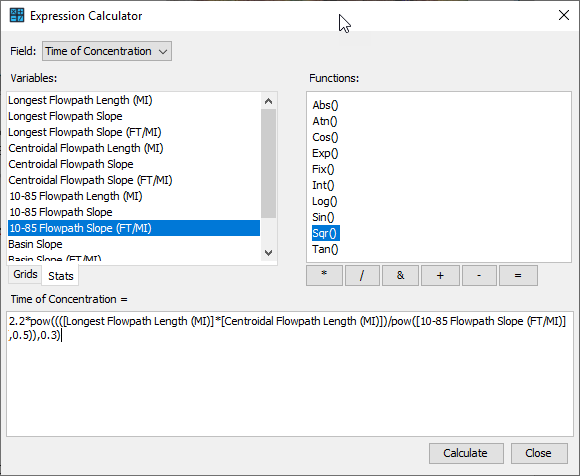
Task: Choose the Log() function
Action: click(x=325, y=201)
